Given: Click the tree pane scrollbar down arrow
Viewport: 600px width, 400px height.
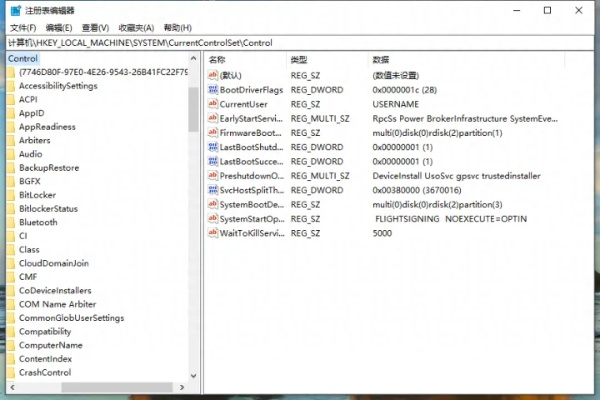Looking at the screenshot, I should pos(193,374).
